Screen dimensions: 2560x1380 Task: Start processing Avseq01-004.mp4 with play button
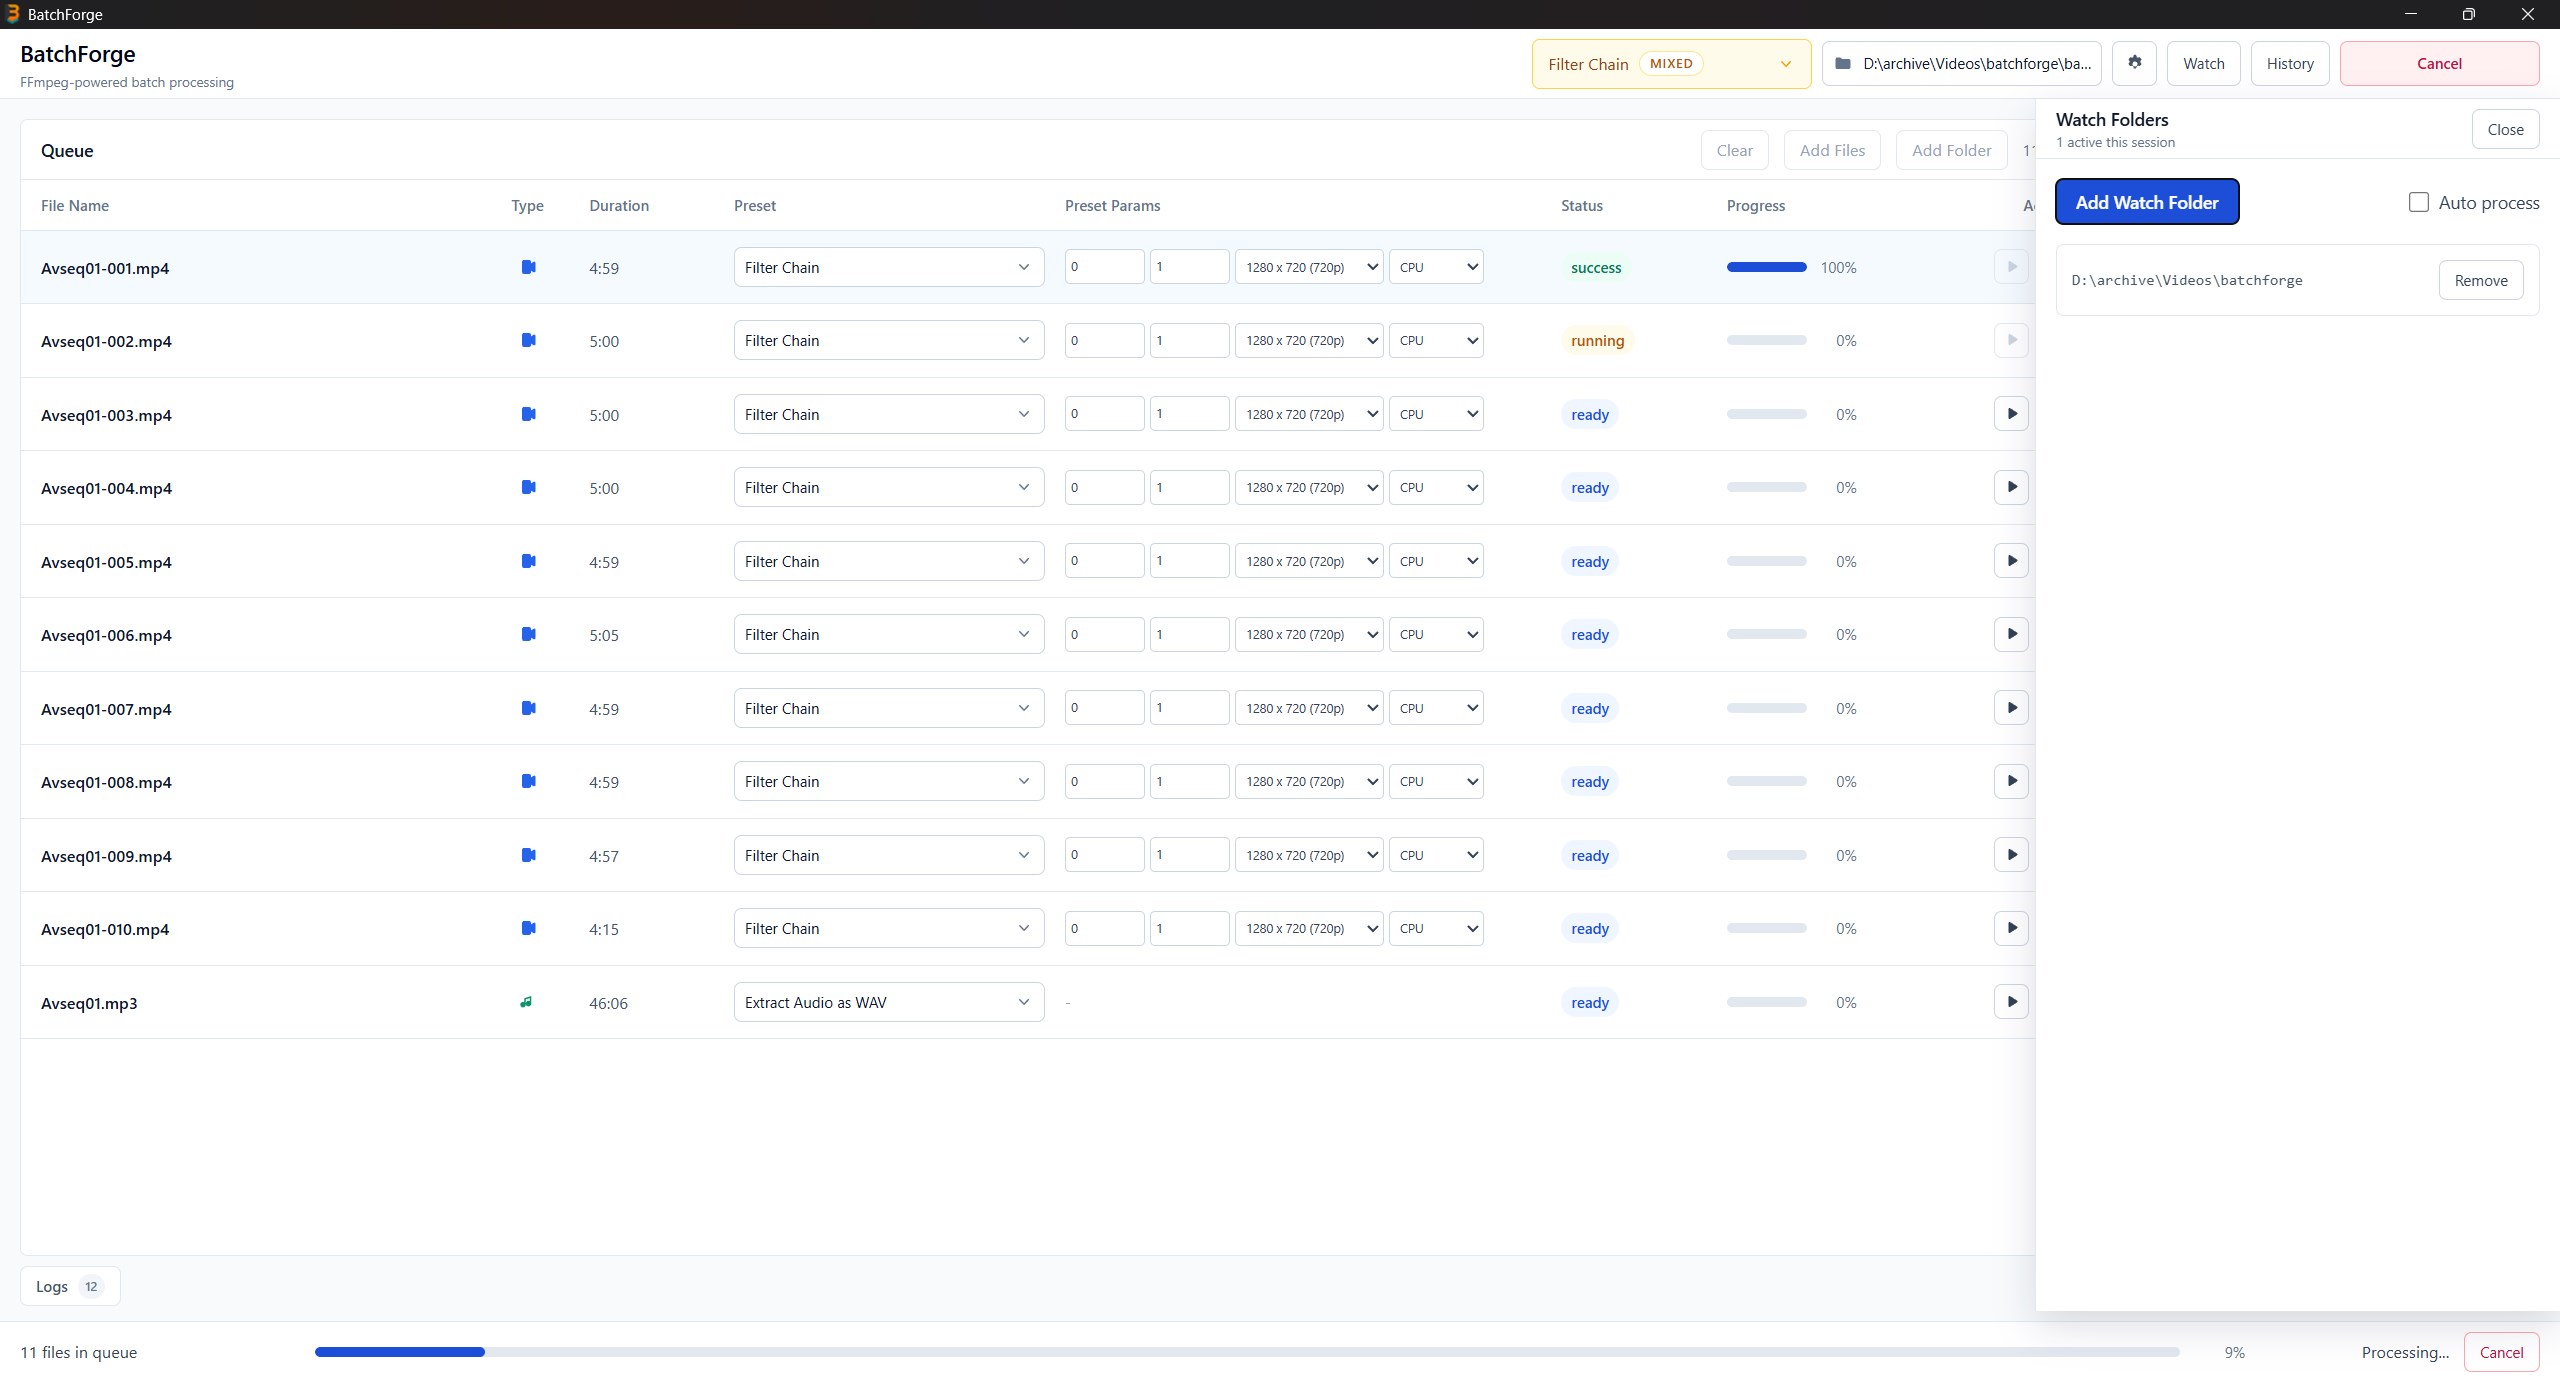(2011, 487)
